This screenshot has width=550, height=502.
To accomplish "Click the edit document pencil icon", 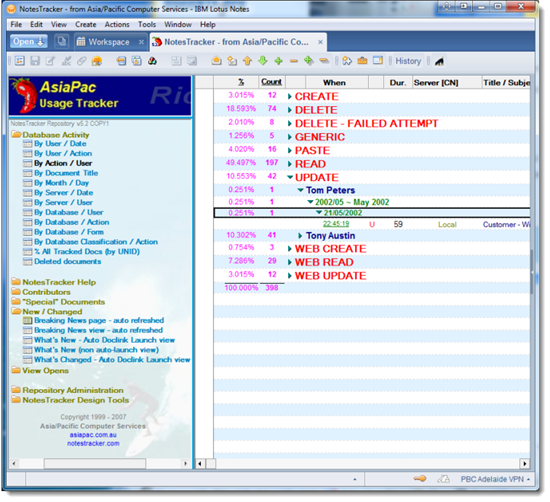I will tap(51, 61).
